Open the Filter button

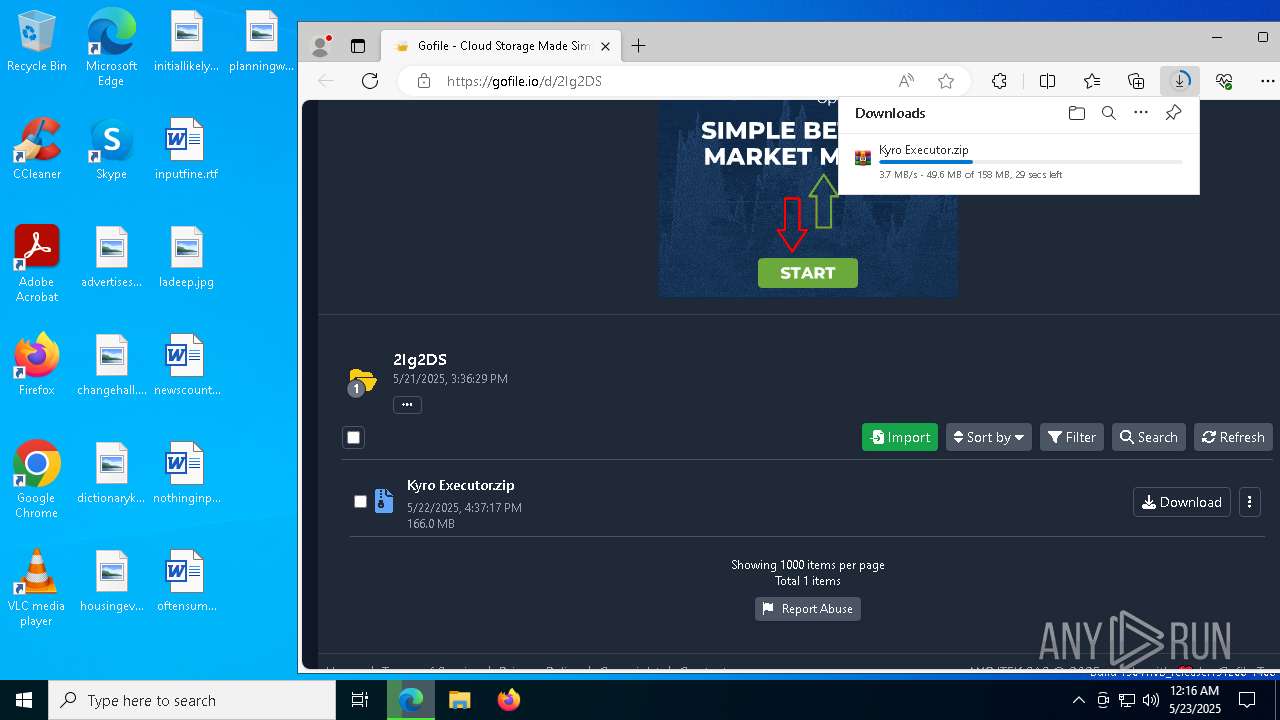pos(1072,437)
